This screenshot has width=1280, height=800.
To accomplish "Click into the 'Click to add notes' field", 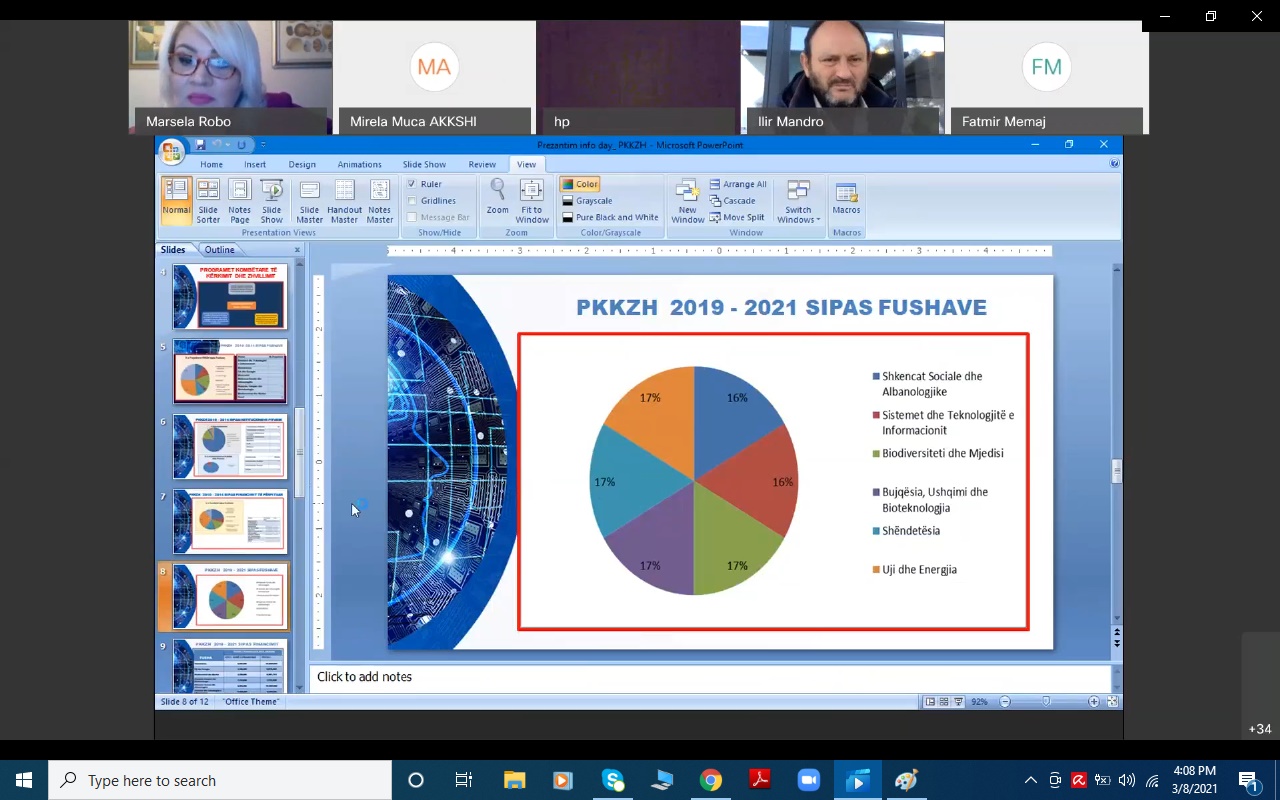I will pos(710,677).
